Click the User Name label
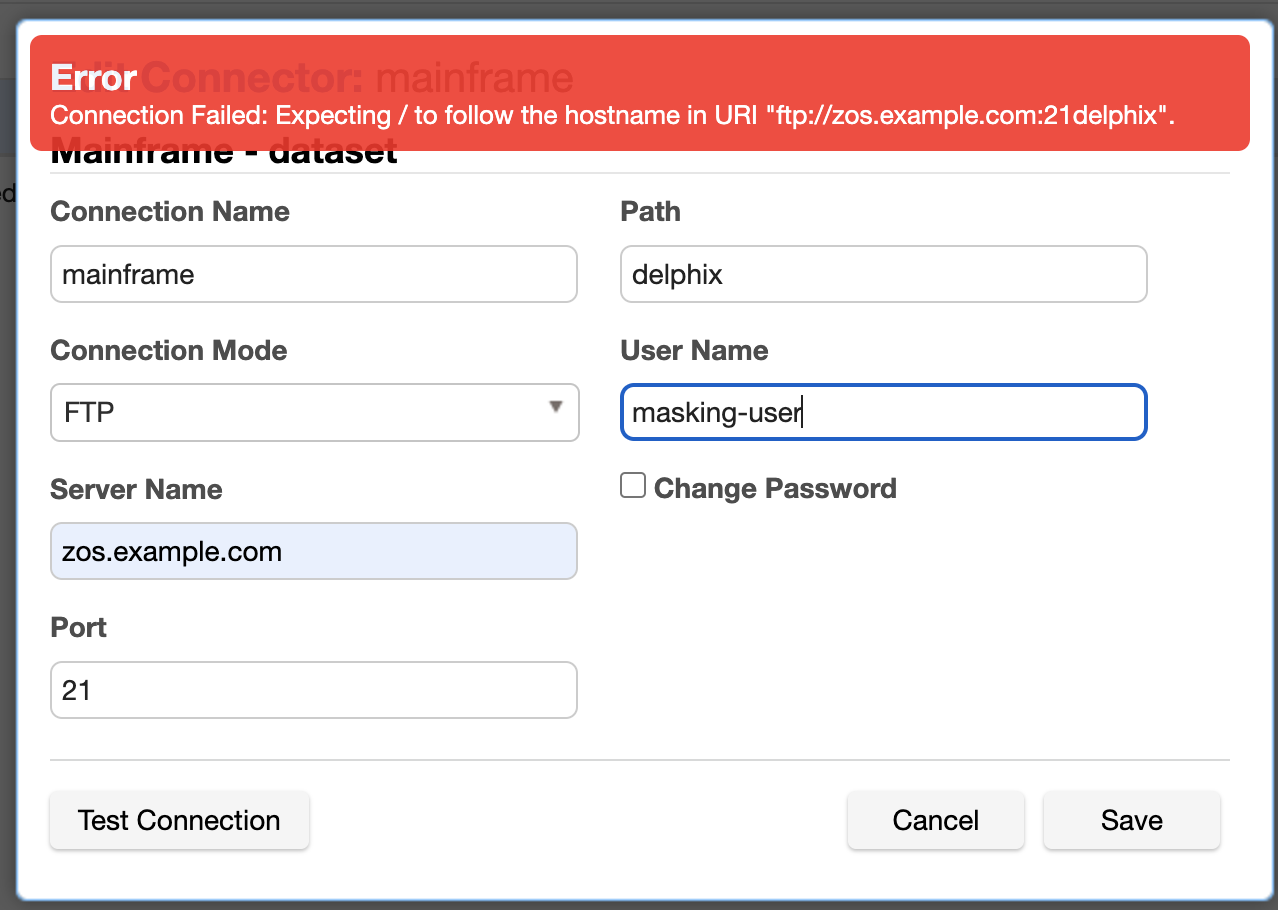 coord(694,351)
